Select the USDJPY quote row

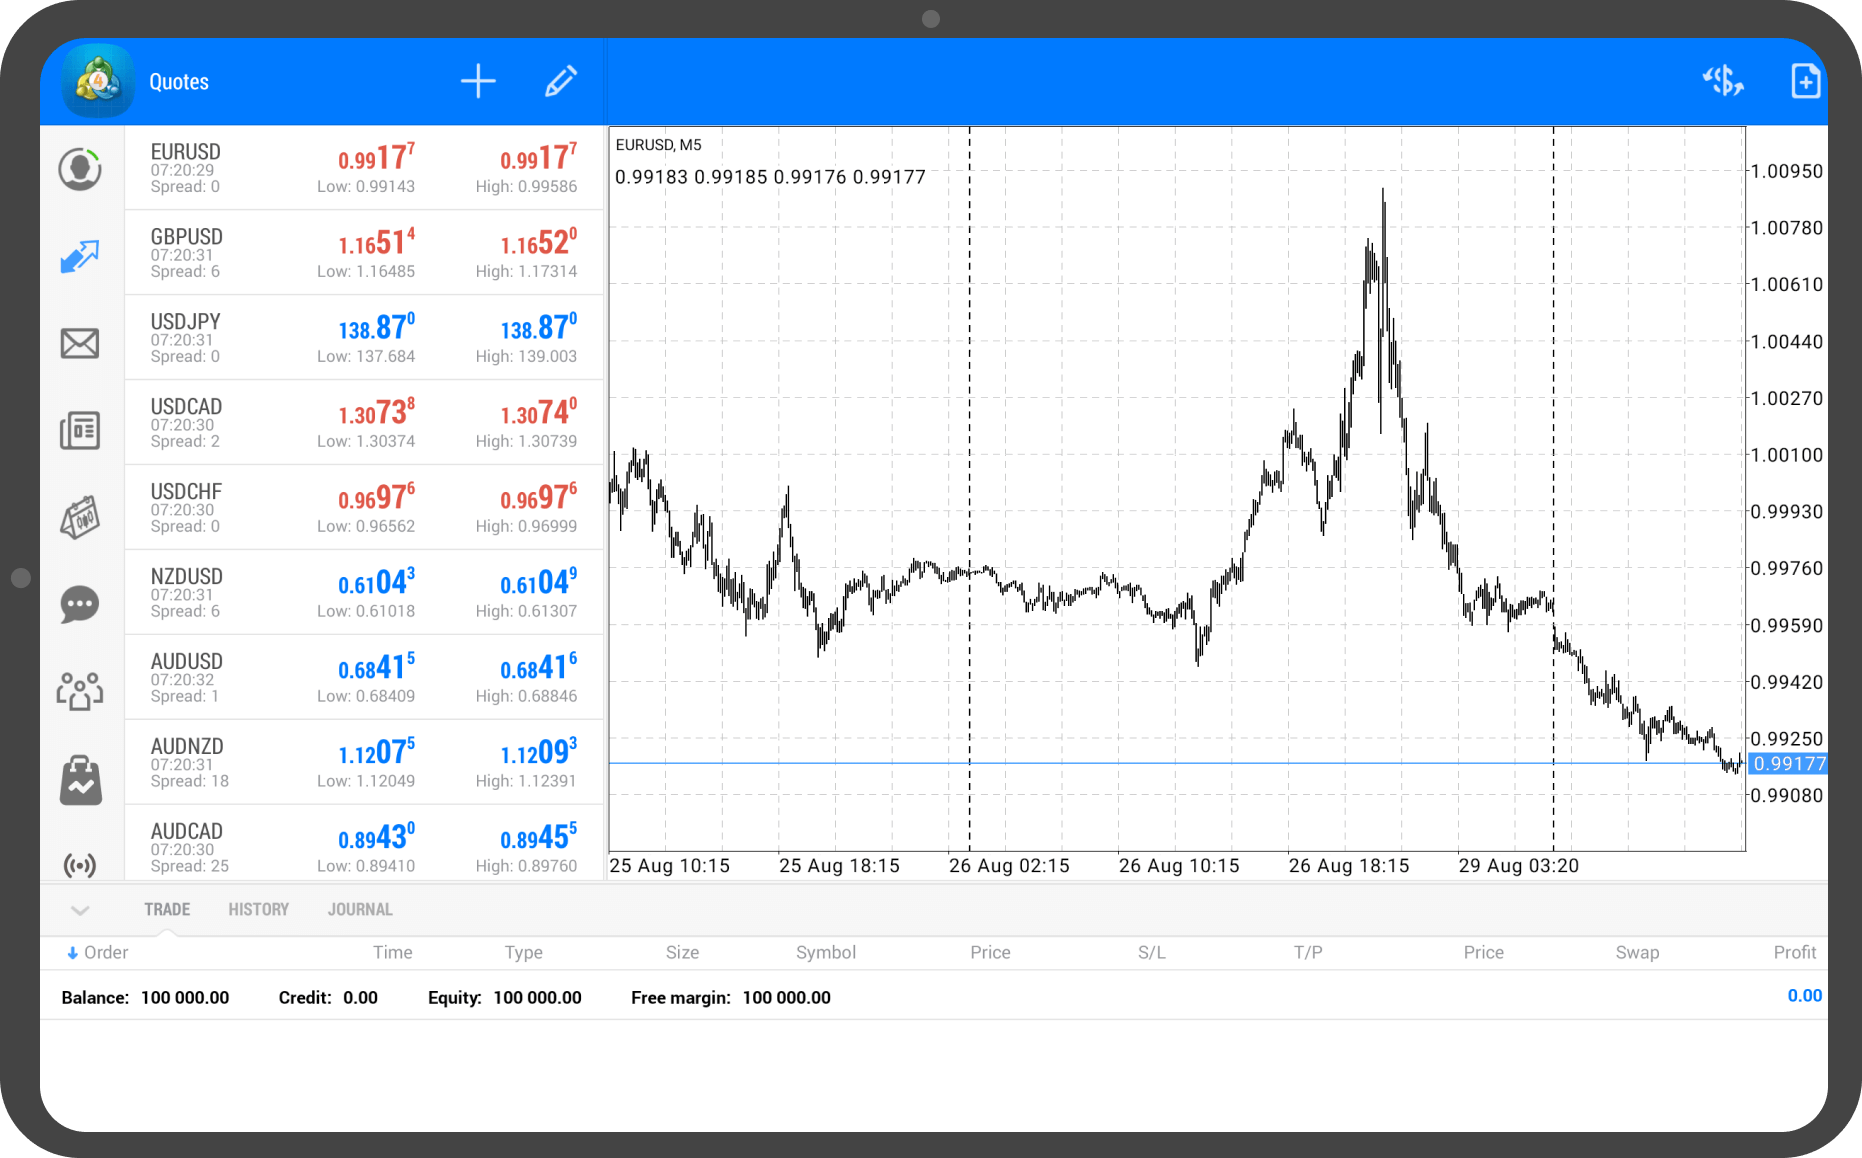coord(364,338)
